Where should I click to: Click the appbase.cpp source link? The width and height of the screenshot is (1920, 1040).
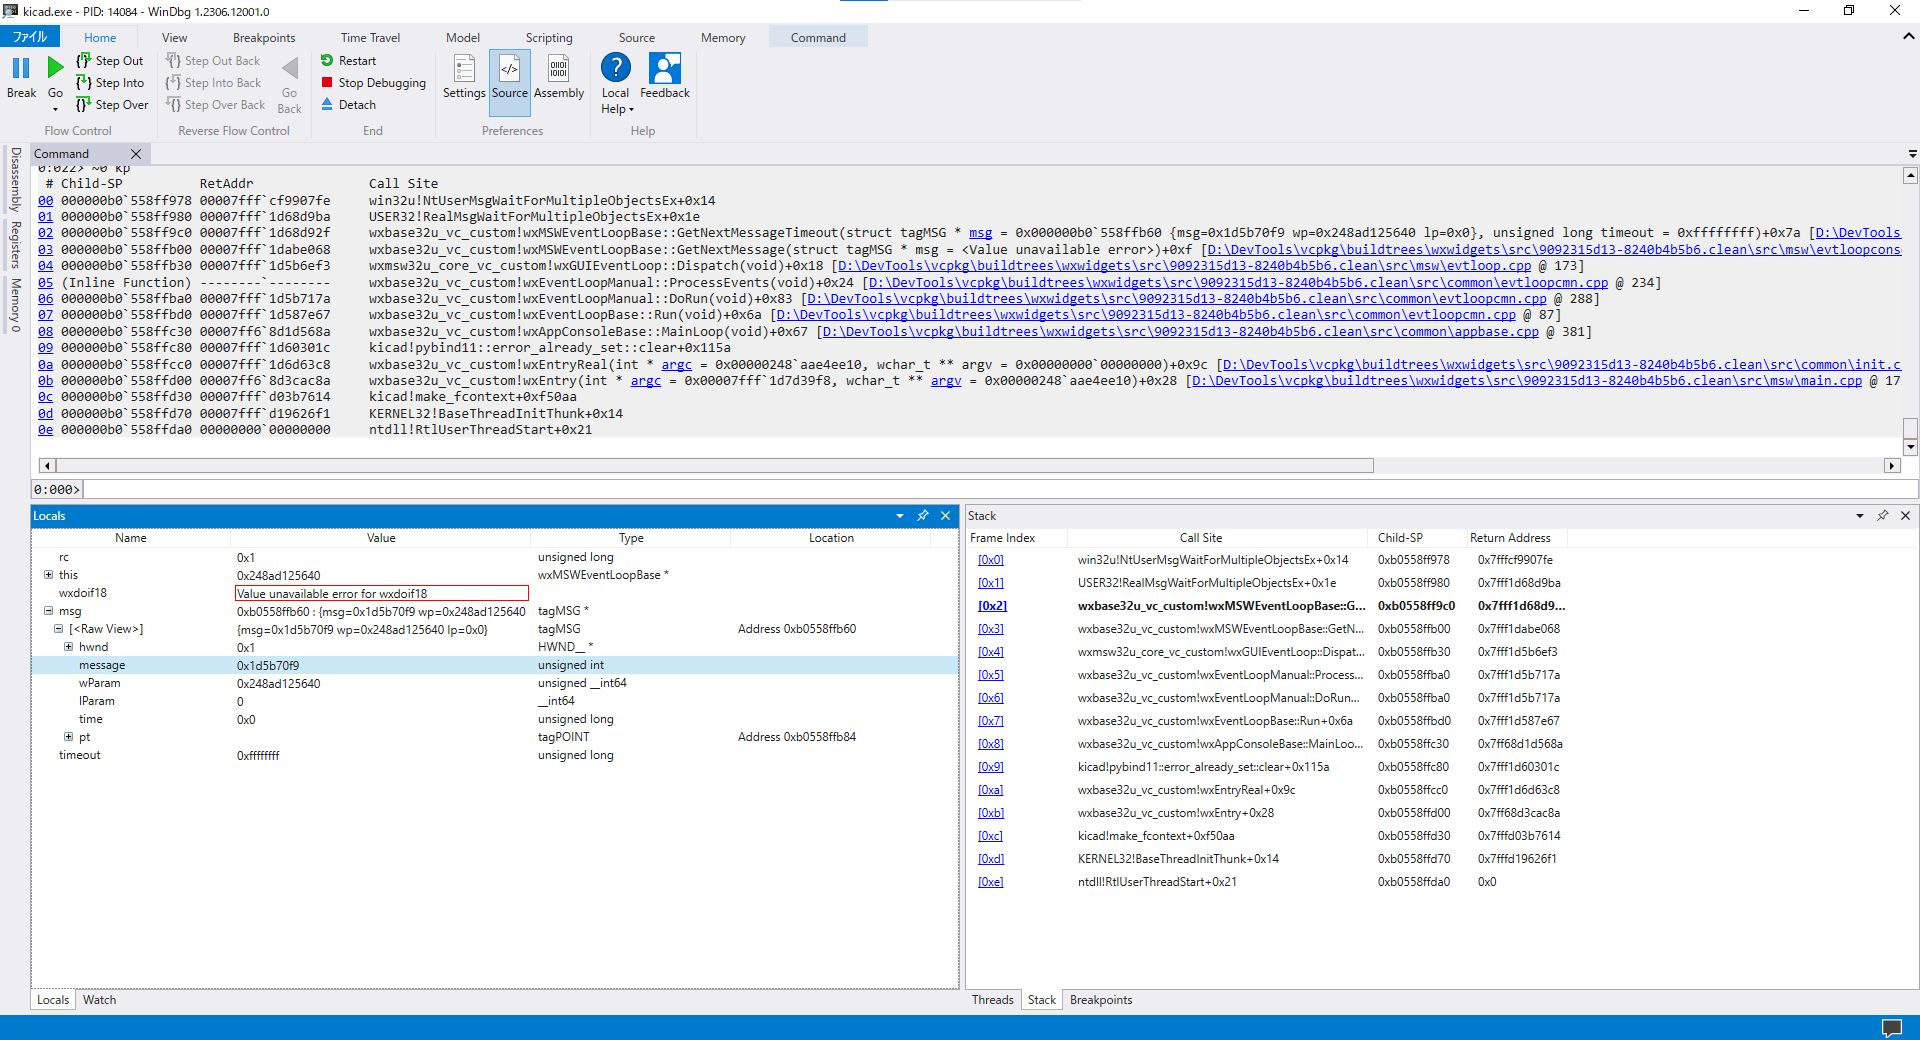tap(1181, 332)
